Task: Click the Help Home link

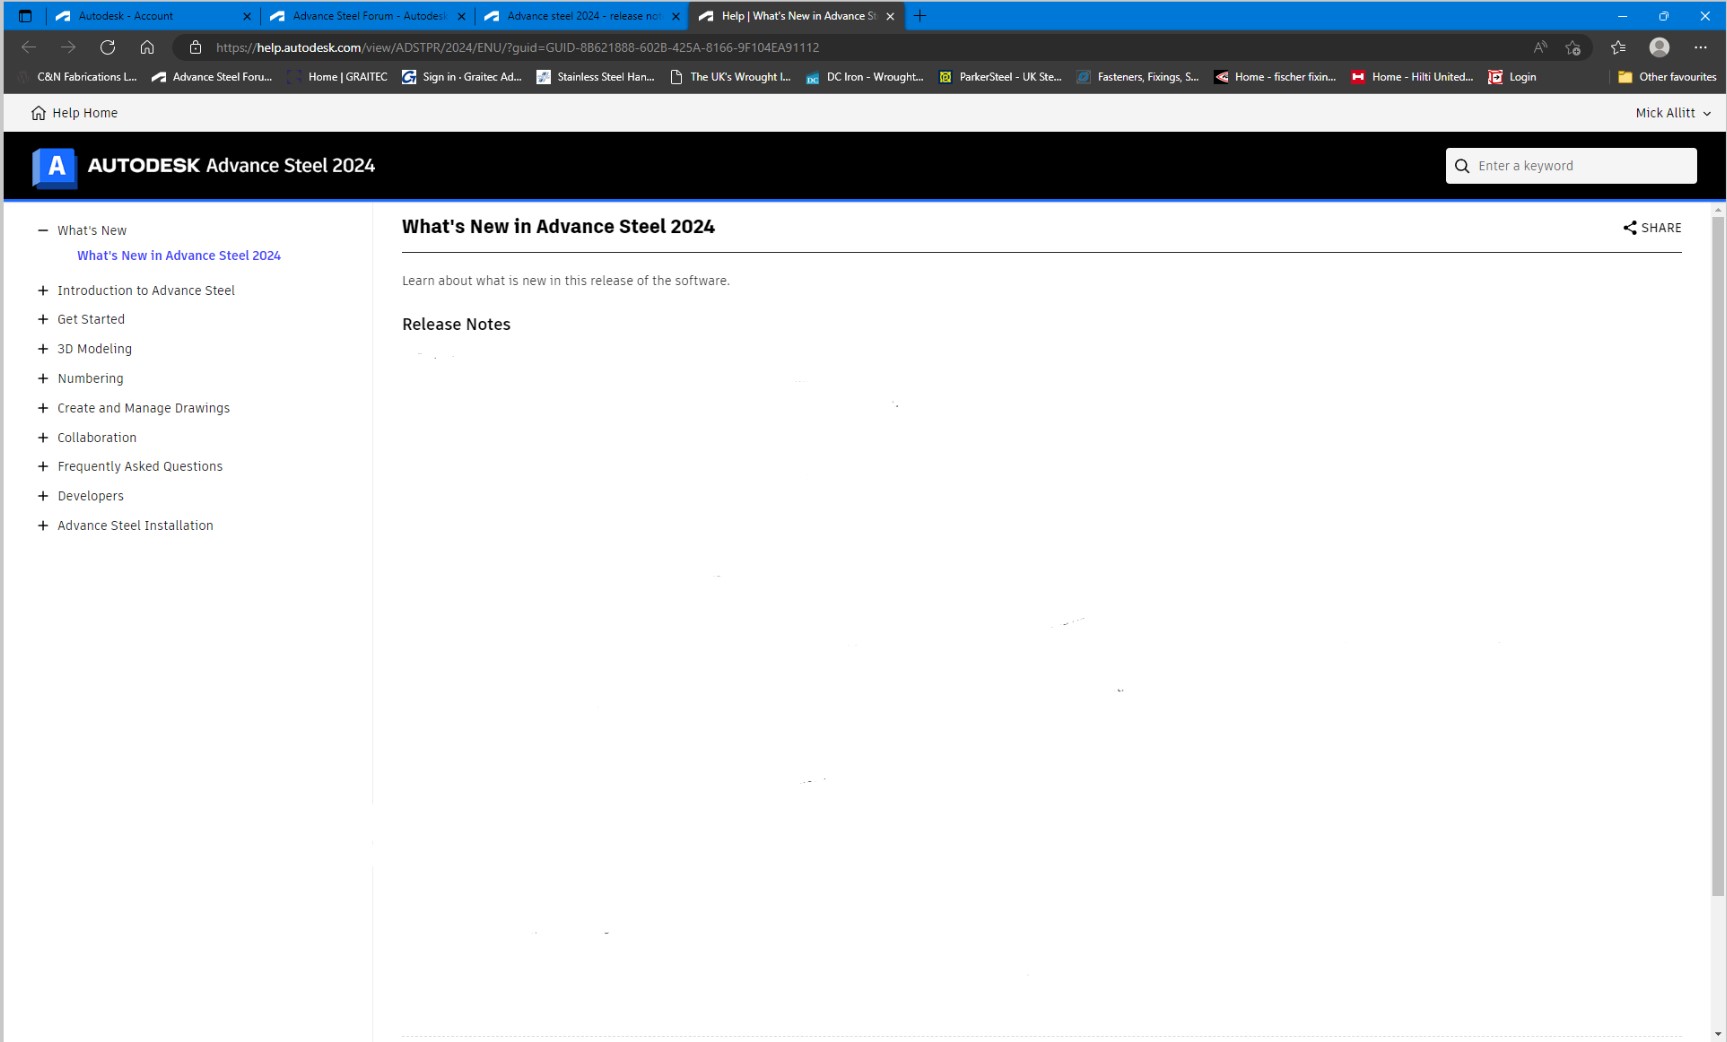Action: click(x=85, y=113)
